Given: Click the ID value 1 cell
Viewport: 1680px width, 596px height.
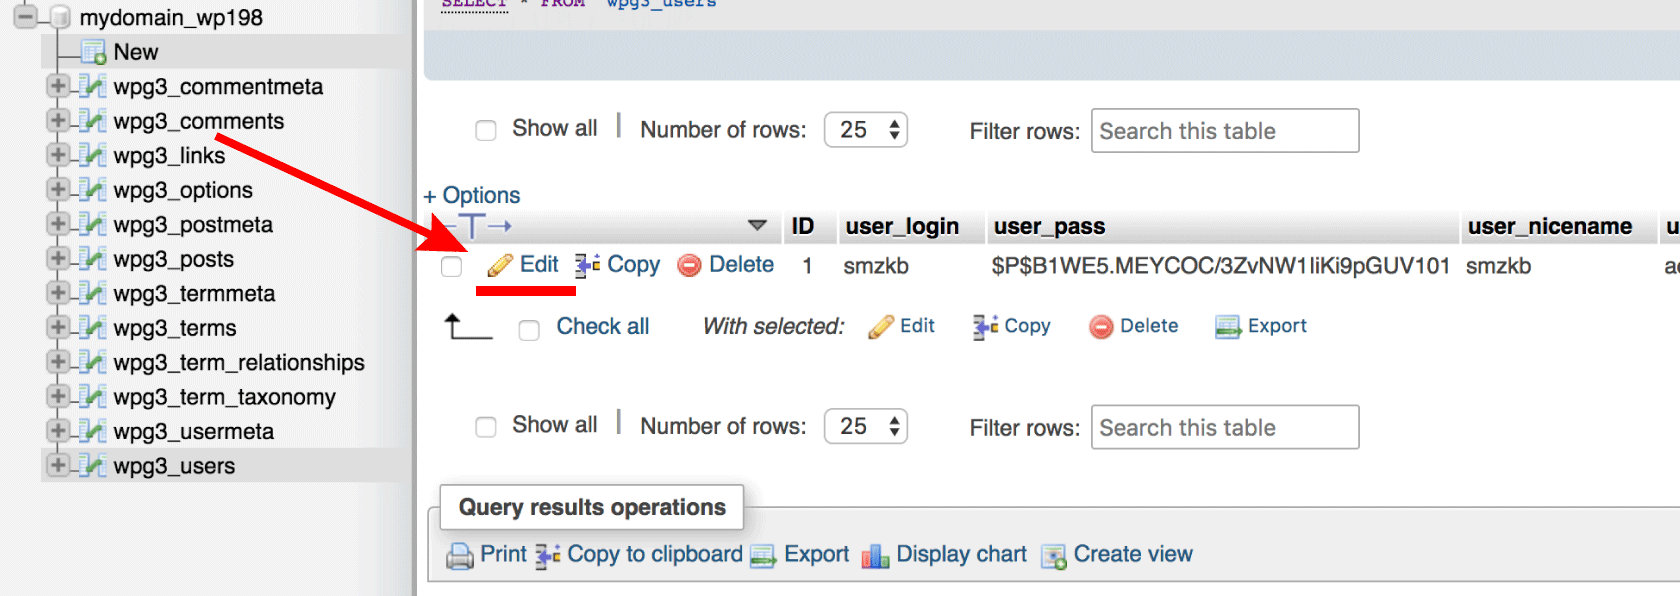Looking at the screenshot, I should [807, 266].
